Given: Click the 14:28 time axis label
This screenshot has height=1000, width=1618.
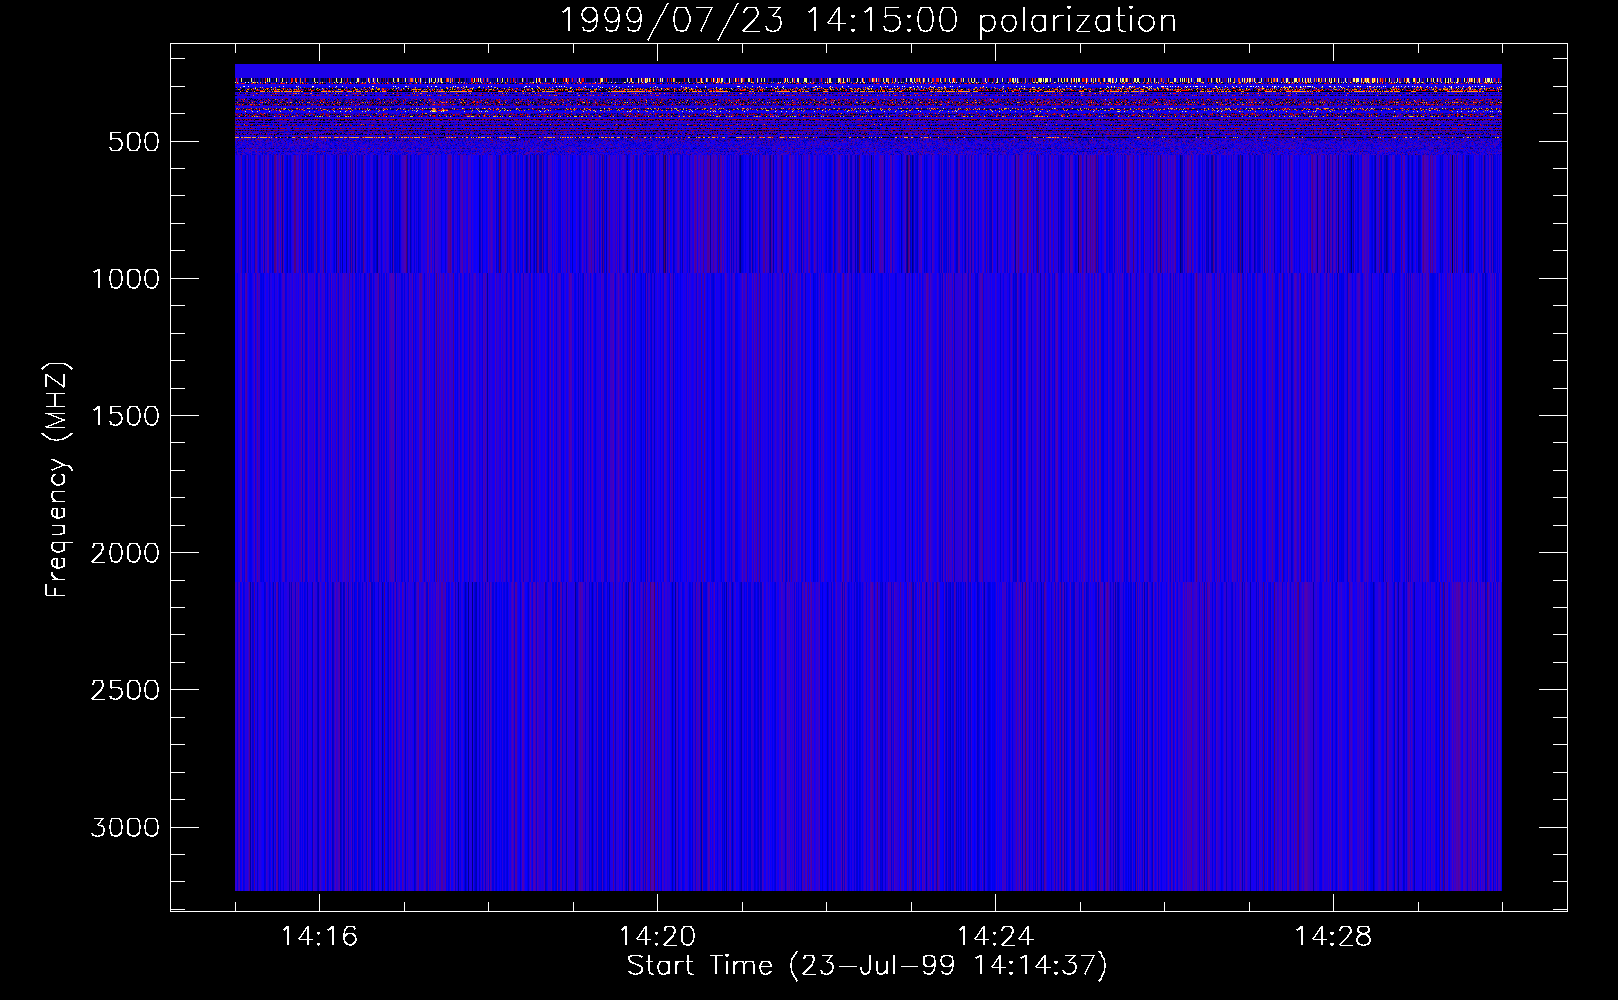Looking at the screenshot, I should (x=1333, y=936).
